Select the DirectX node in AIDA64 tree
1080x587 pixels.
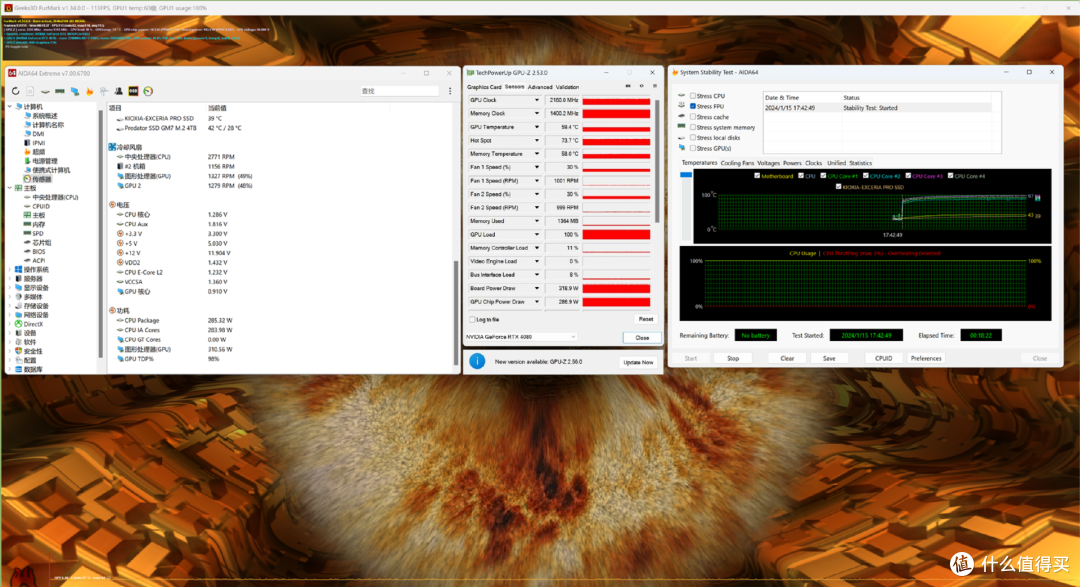tap(29, 324)
